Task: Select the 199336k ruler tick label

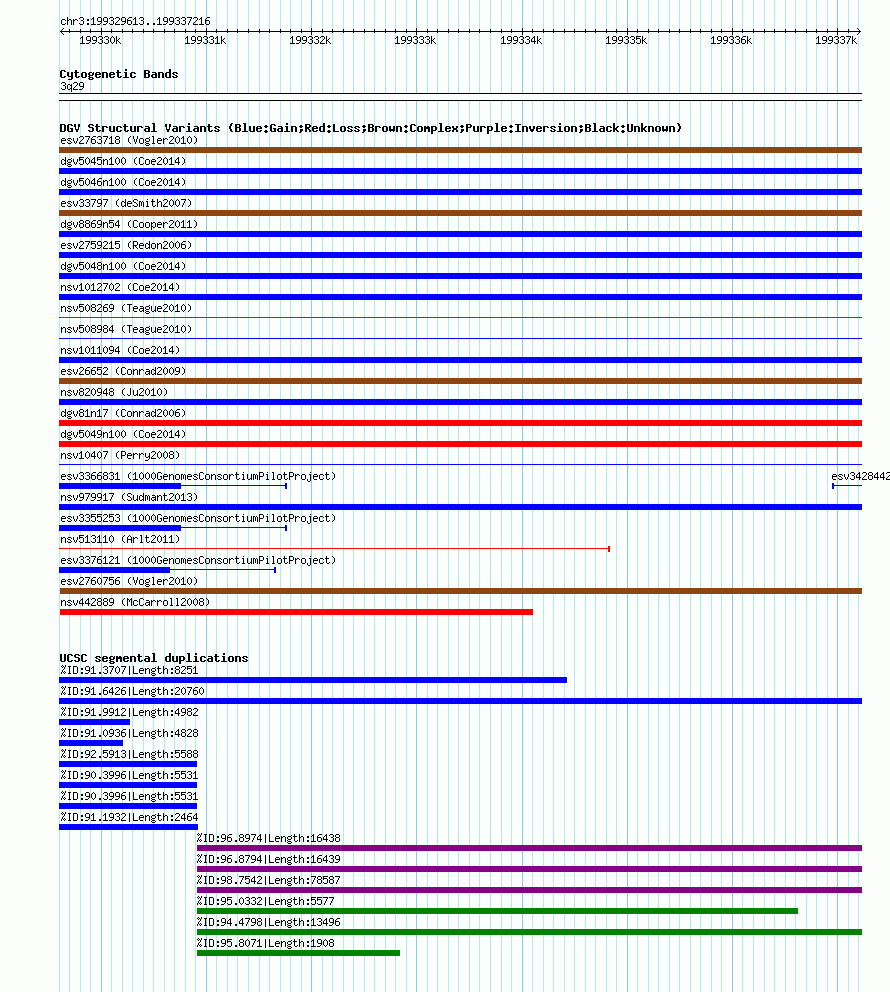Action: coord(731,40)
